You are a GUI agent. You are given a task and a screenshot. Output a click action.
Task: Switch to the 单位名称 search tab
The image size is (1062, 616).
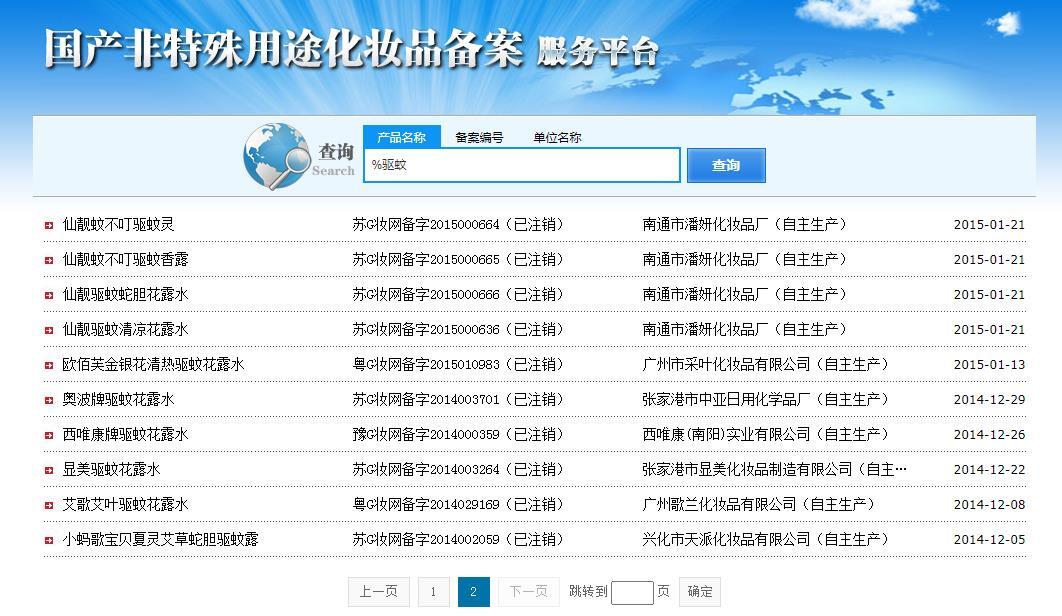(x=557, y=138)
